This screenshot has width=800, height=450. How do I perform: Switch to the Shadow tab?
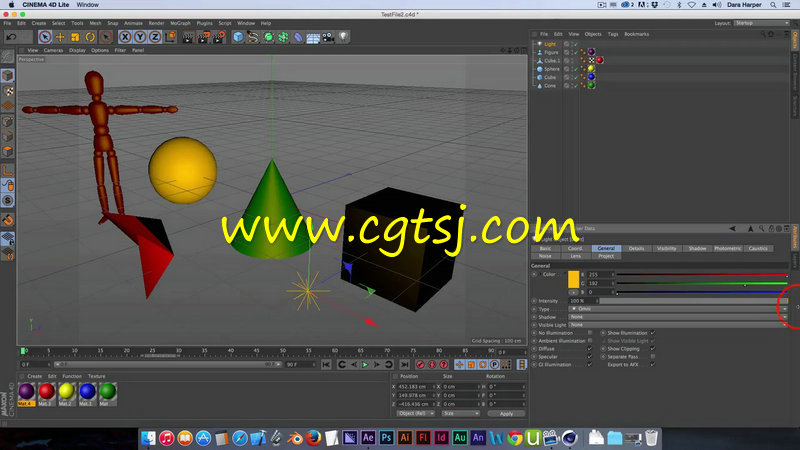(697, 248)
